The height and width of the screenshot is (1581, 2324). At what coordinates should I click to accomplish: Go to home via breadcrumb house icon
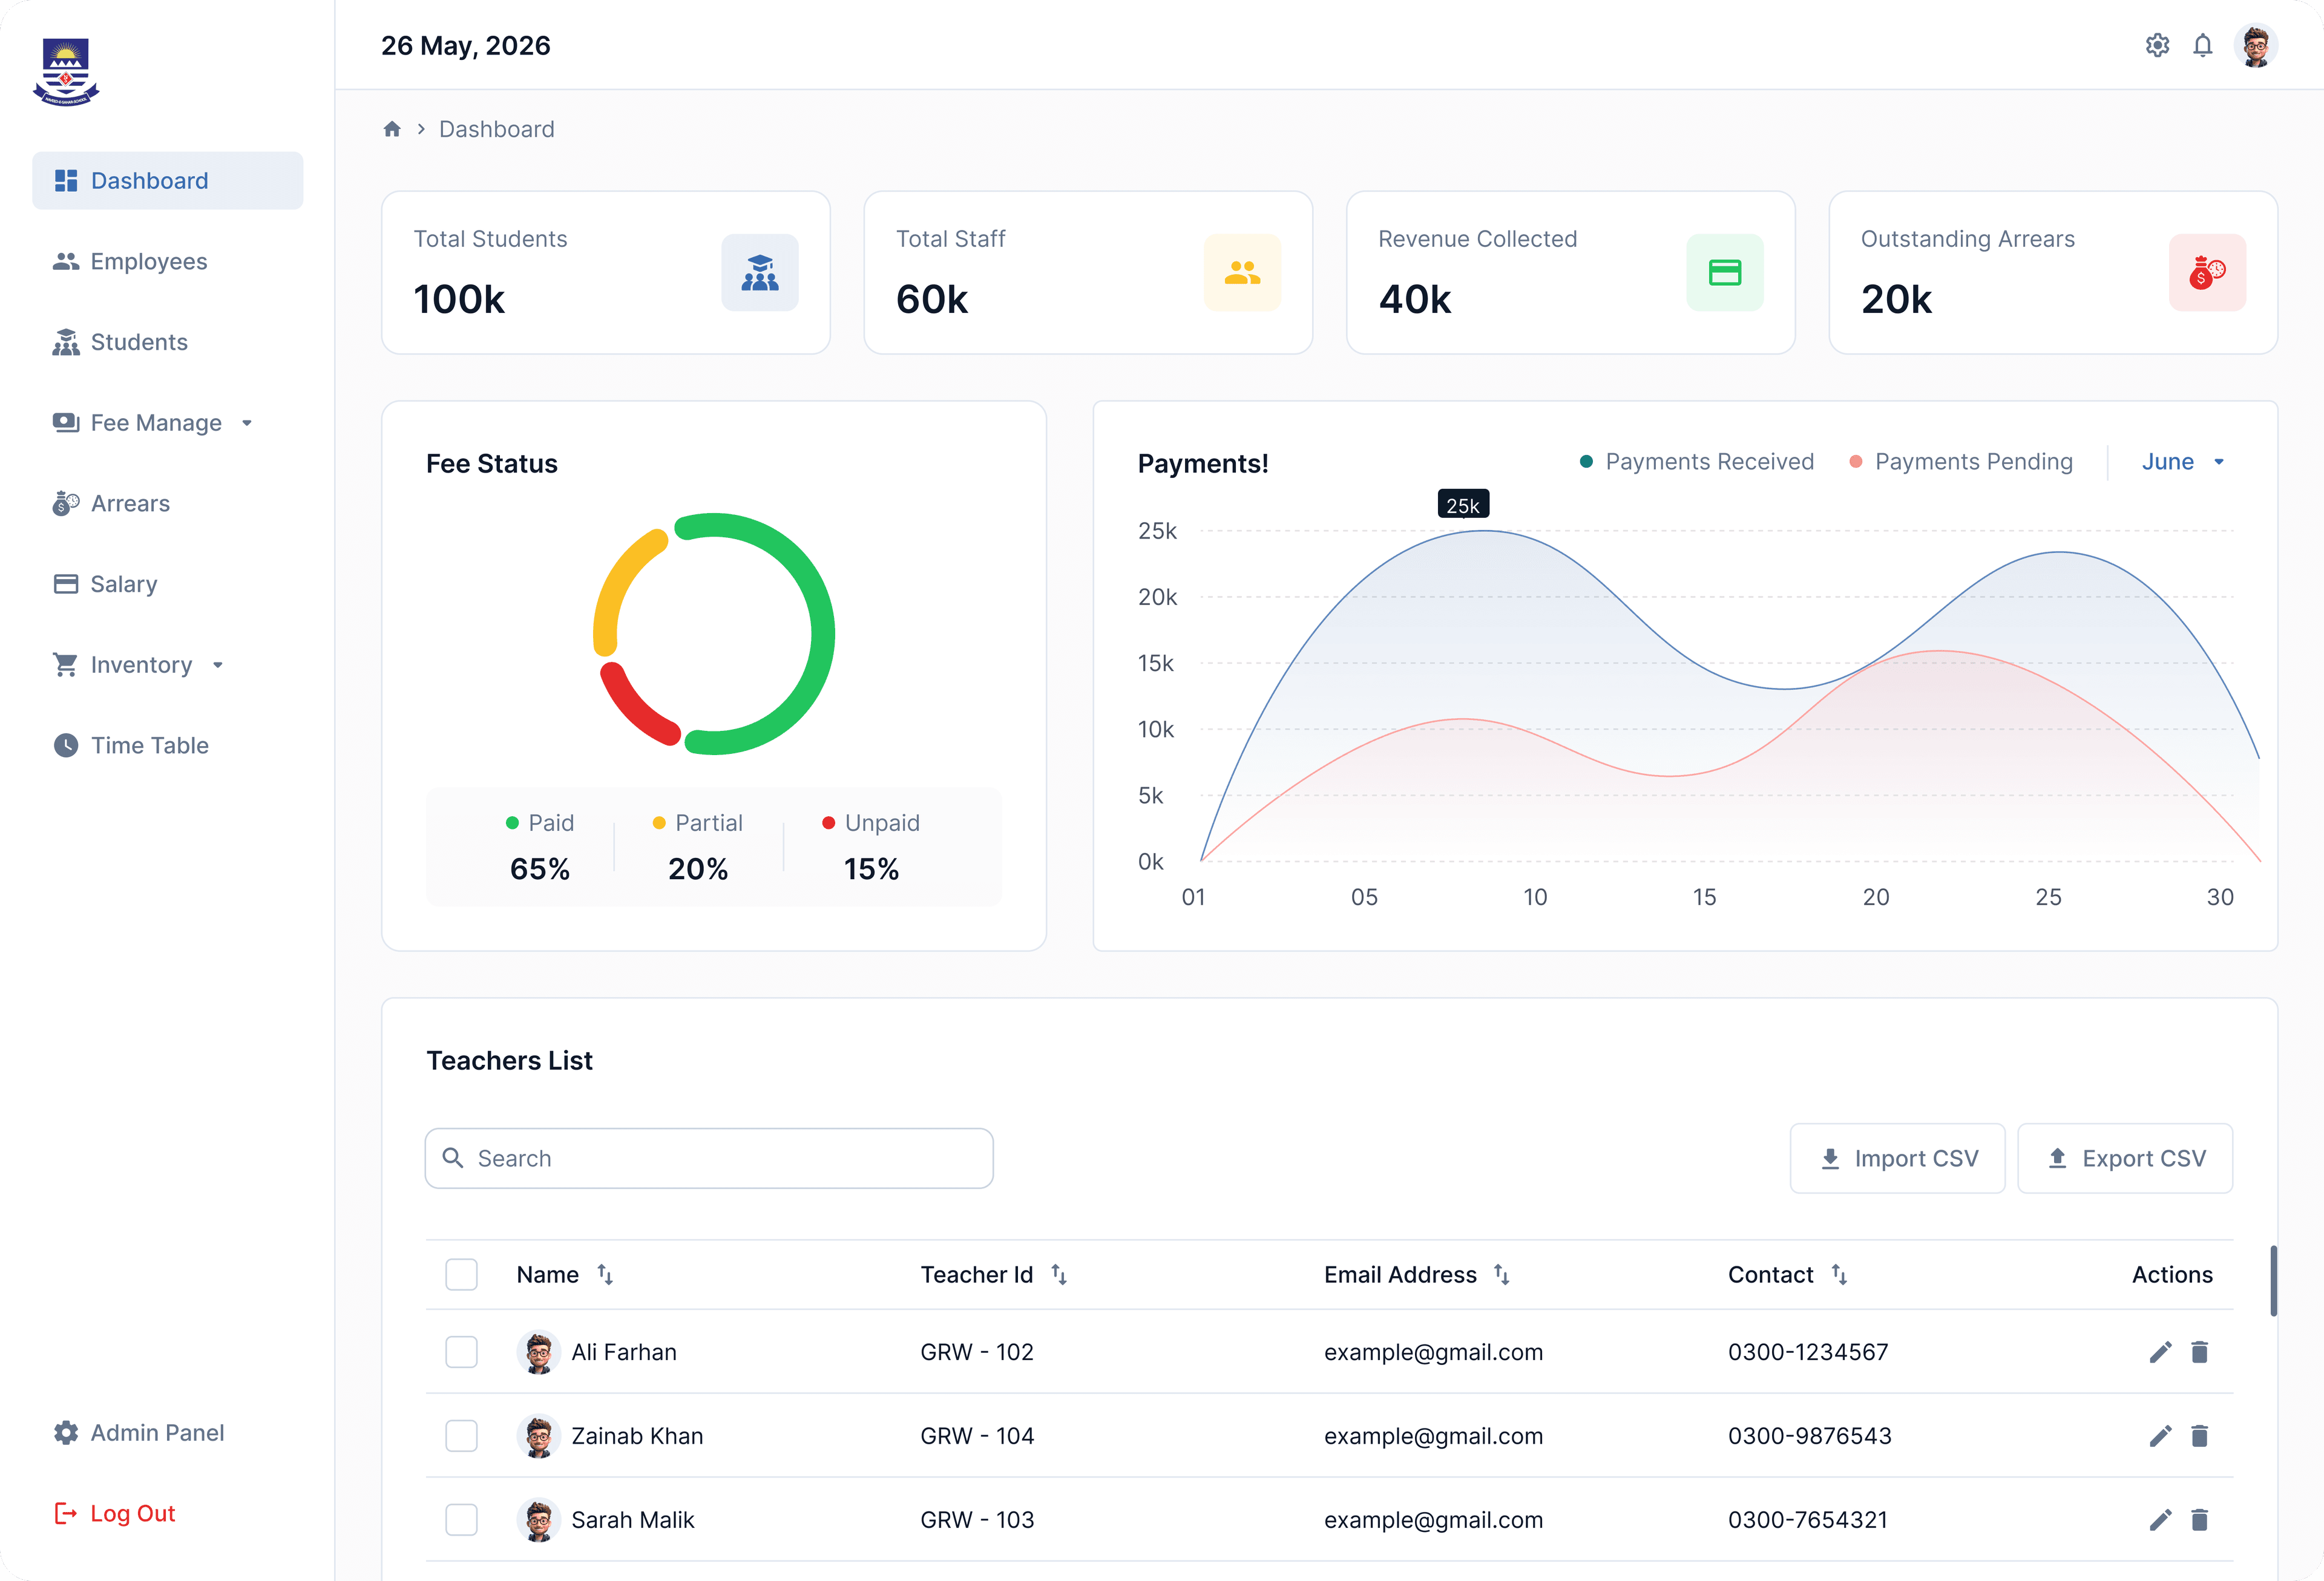click(392, 129)
